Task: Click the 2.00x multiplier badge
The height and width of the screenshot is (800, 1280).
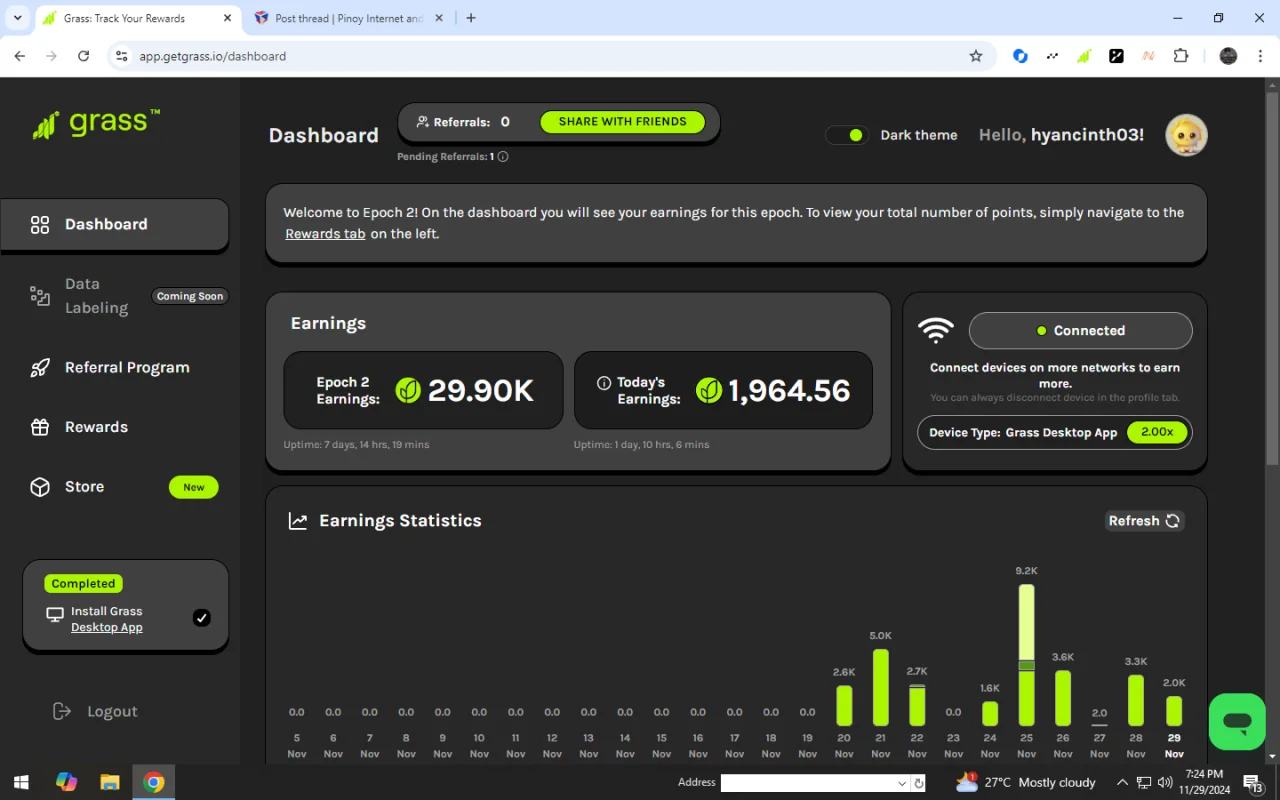Action: pyautogui.click(x=1157, y=432)
